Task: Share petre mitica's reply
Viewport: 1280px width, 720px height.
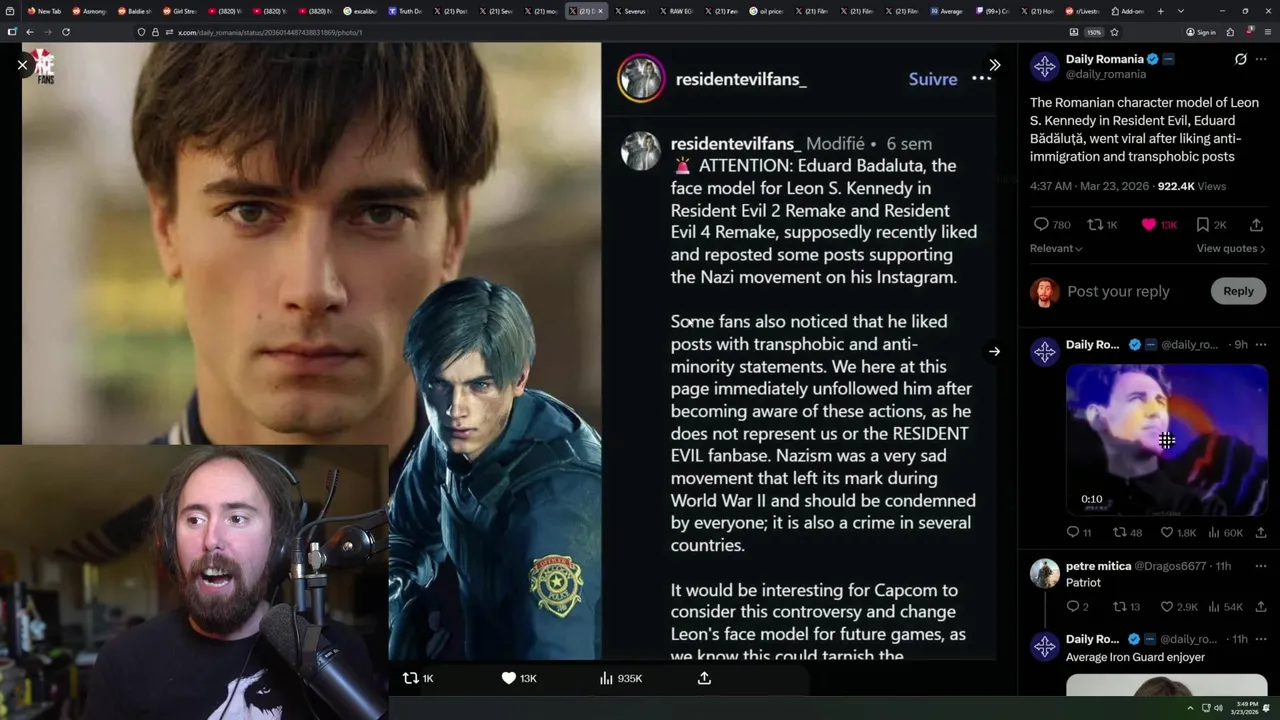Action: tap(1261, 607)
